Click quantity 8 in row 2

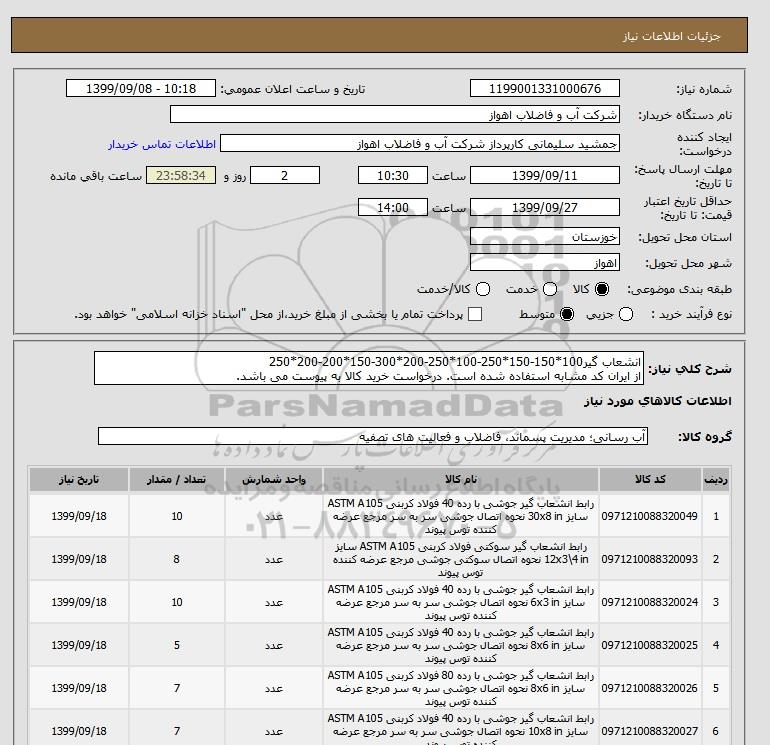[176, 559]
